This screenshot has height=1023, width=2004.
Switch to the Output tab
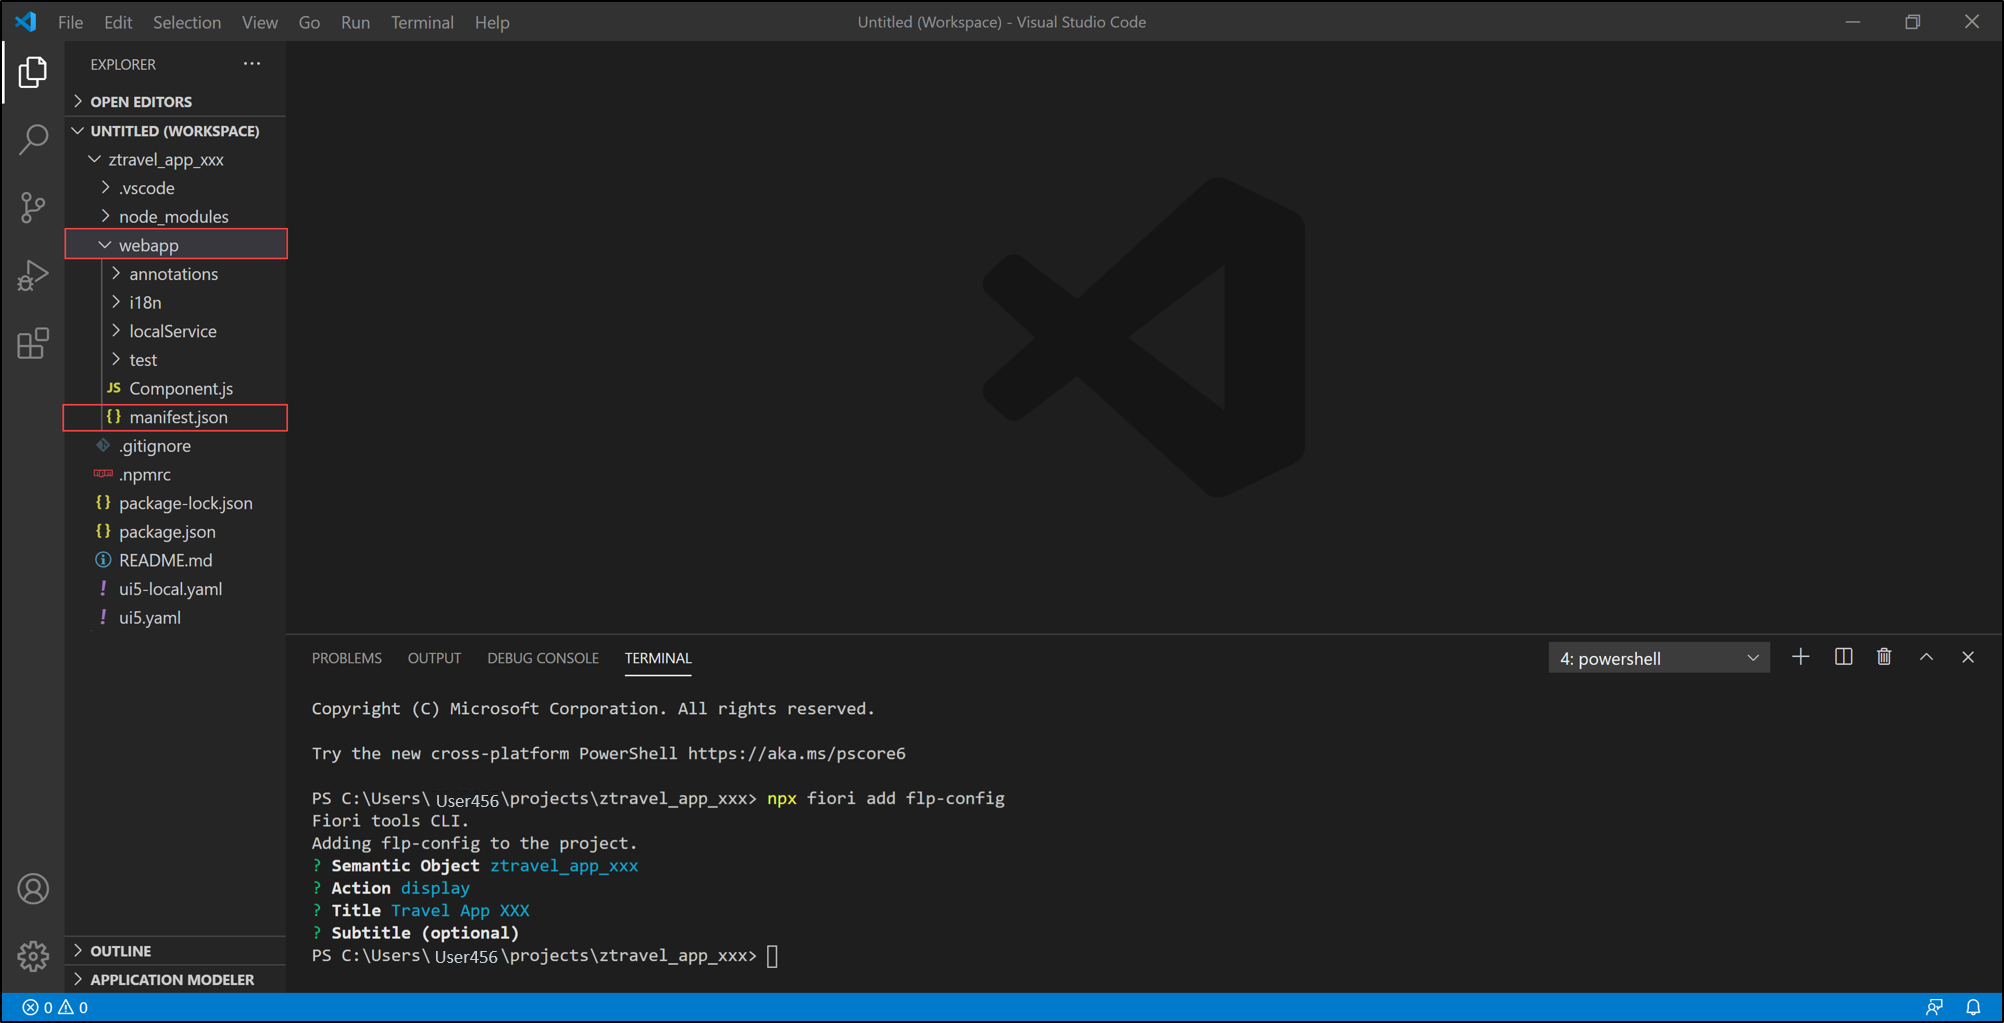pyautogui.click(x=434, y=658)
